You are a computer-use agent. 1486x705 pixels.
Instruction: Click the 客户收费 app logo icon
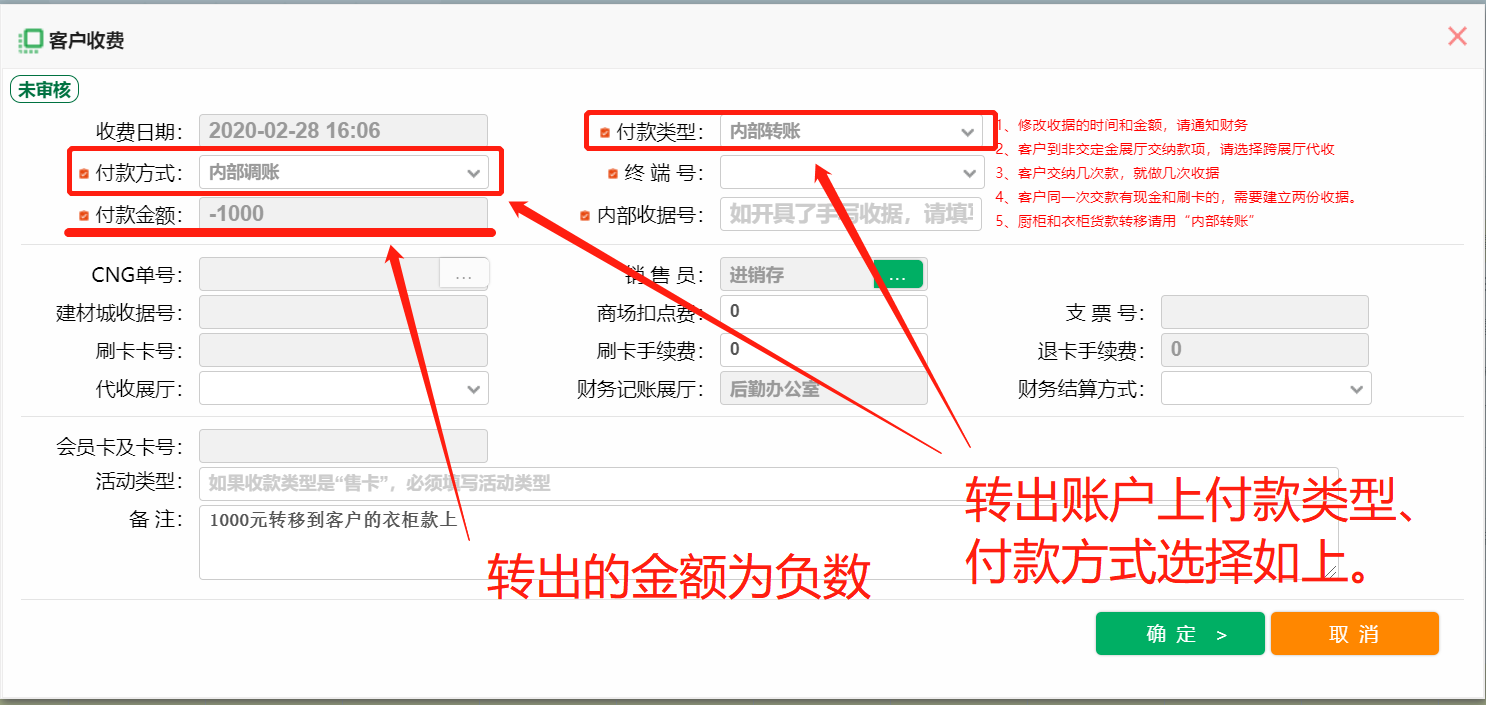click(29, 40)
